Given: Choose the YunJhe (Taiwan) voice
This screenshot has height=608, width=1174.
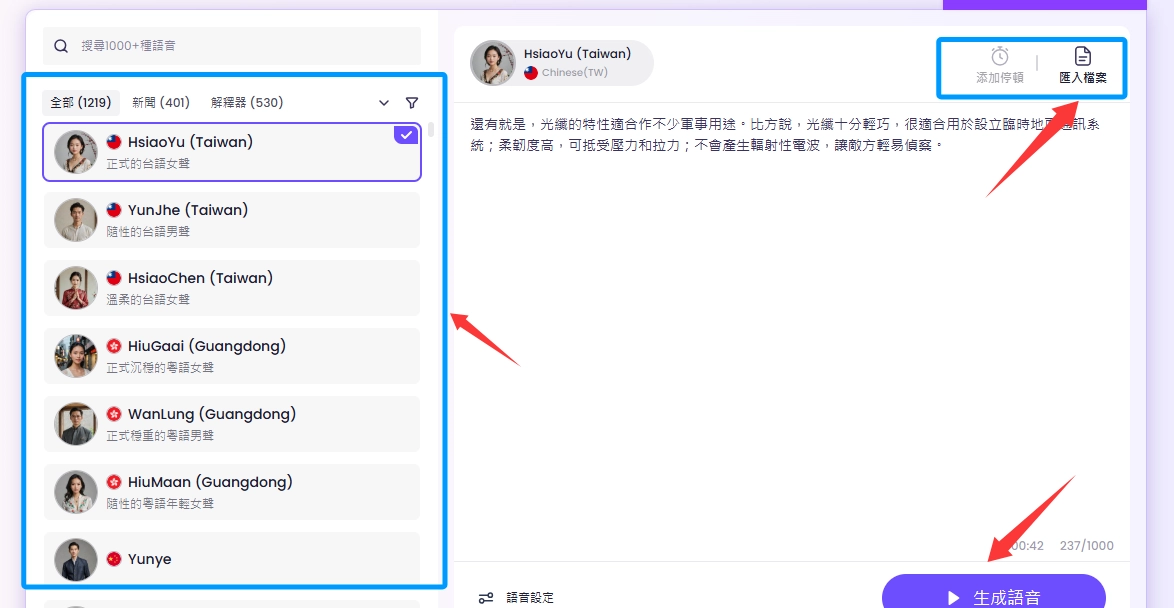Looking at the screenshot, I should pyautogui.click(x=232, y=220).
